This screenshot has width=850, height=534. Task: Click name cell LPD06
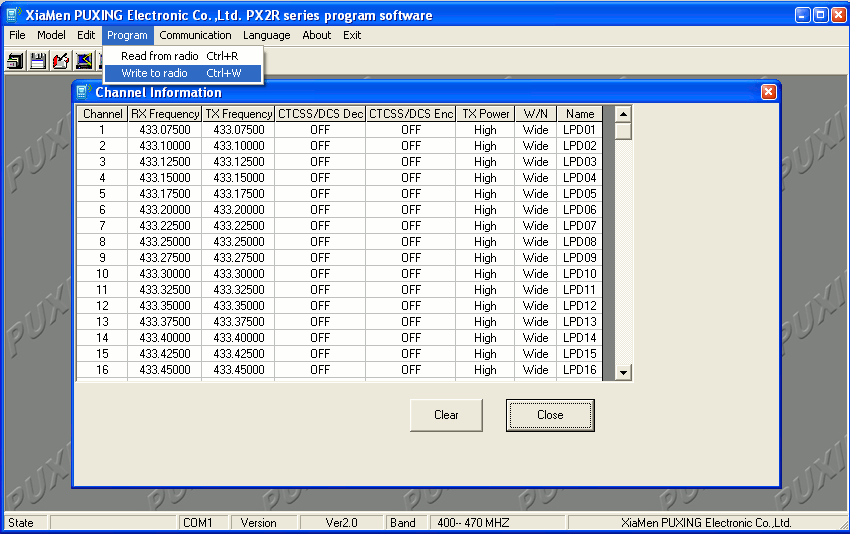(x=580, y=210)
